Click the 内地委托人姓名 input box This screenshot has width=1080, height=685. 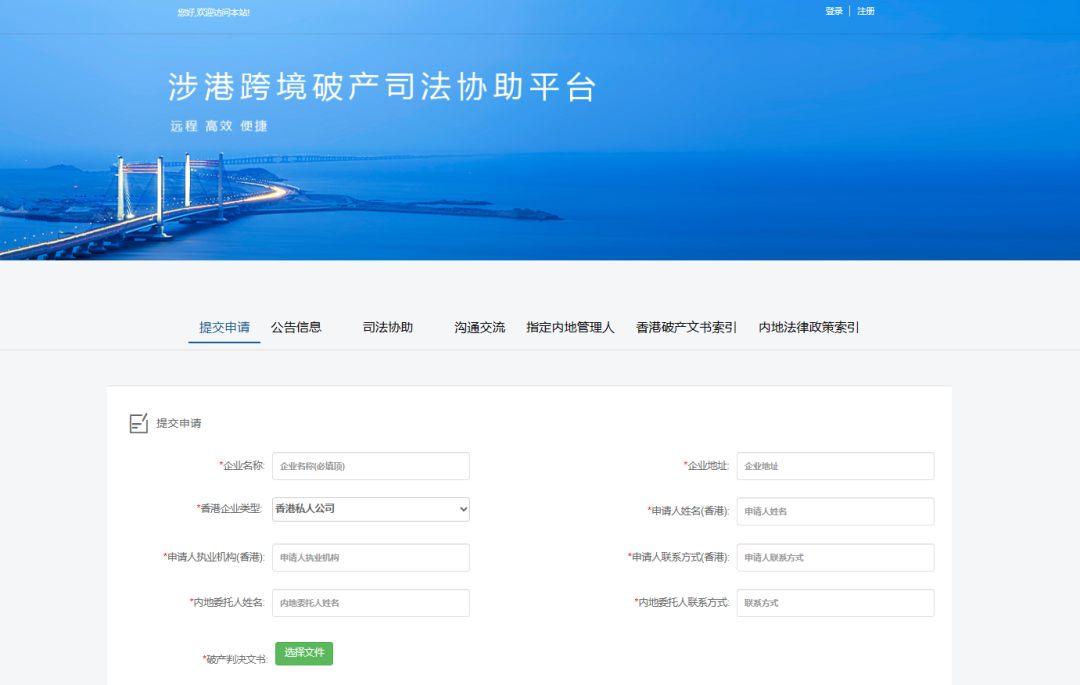click(x=370, y=603)
